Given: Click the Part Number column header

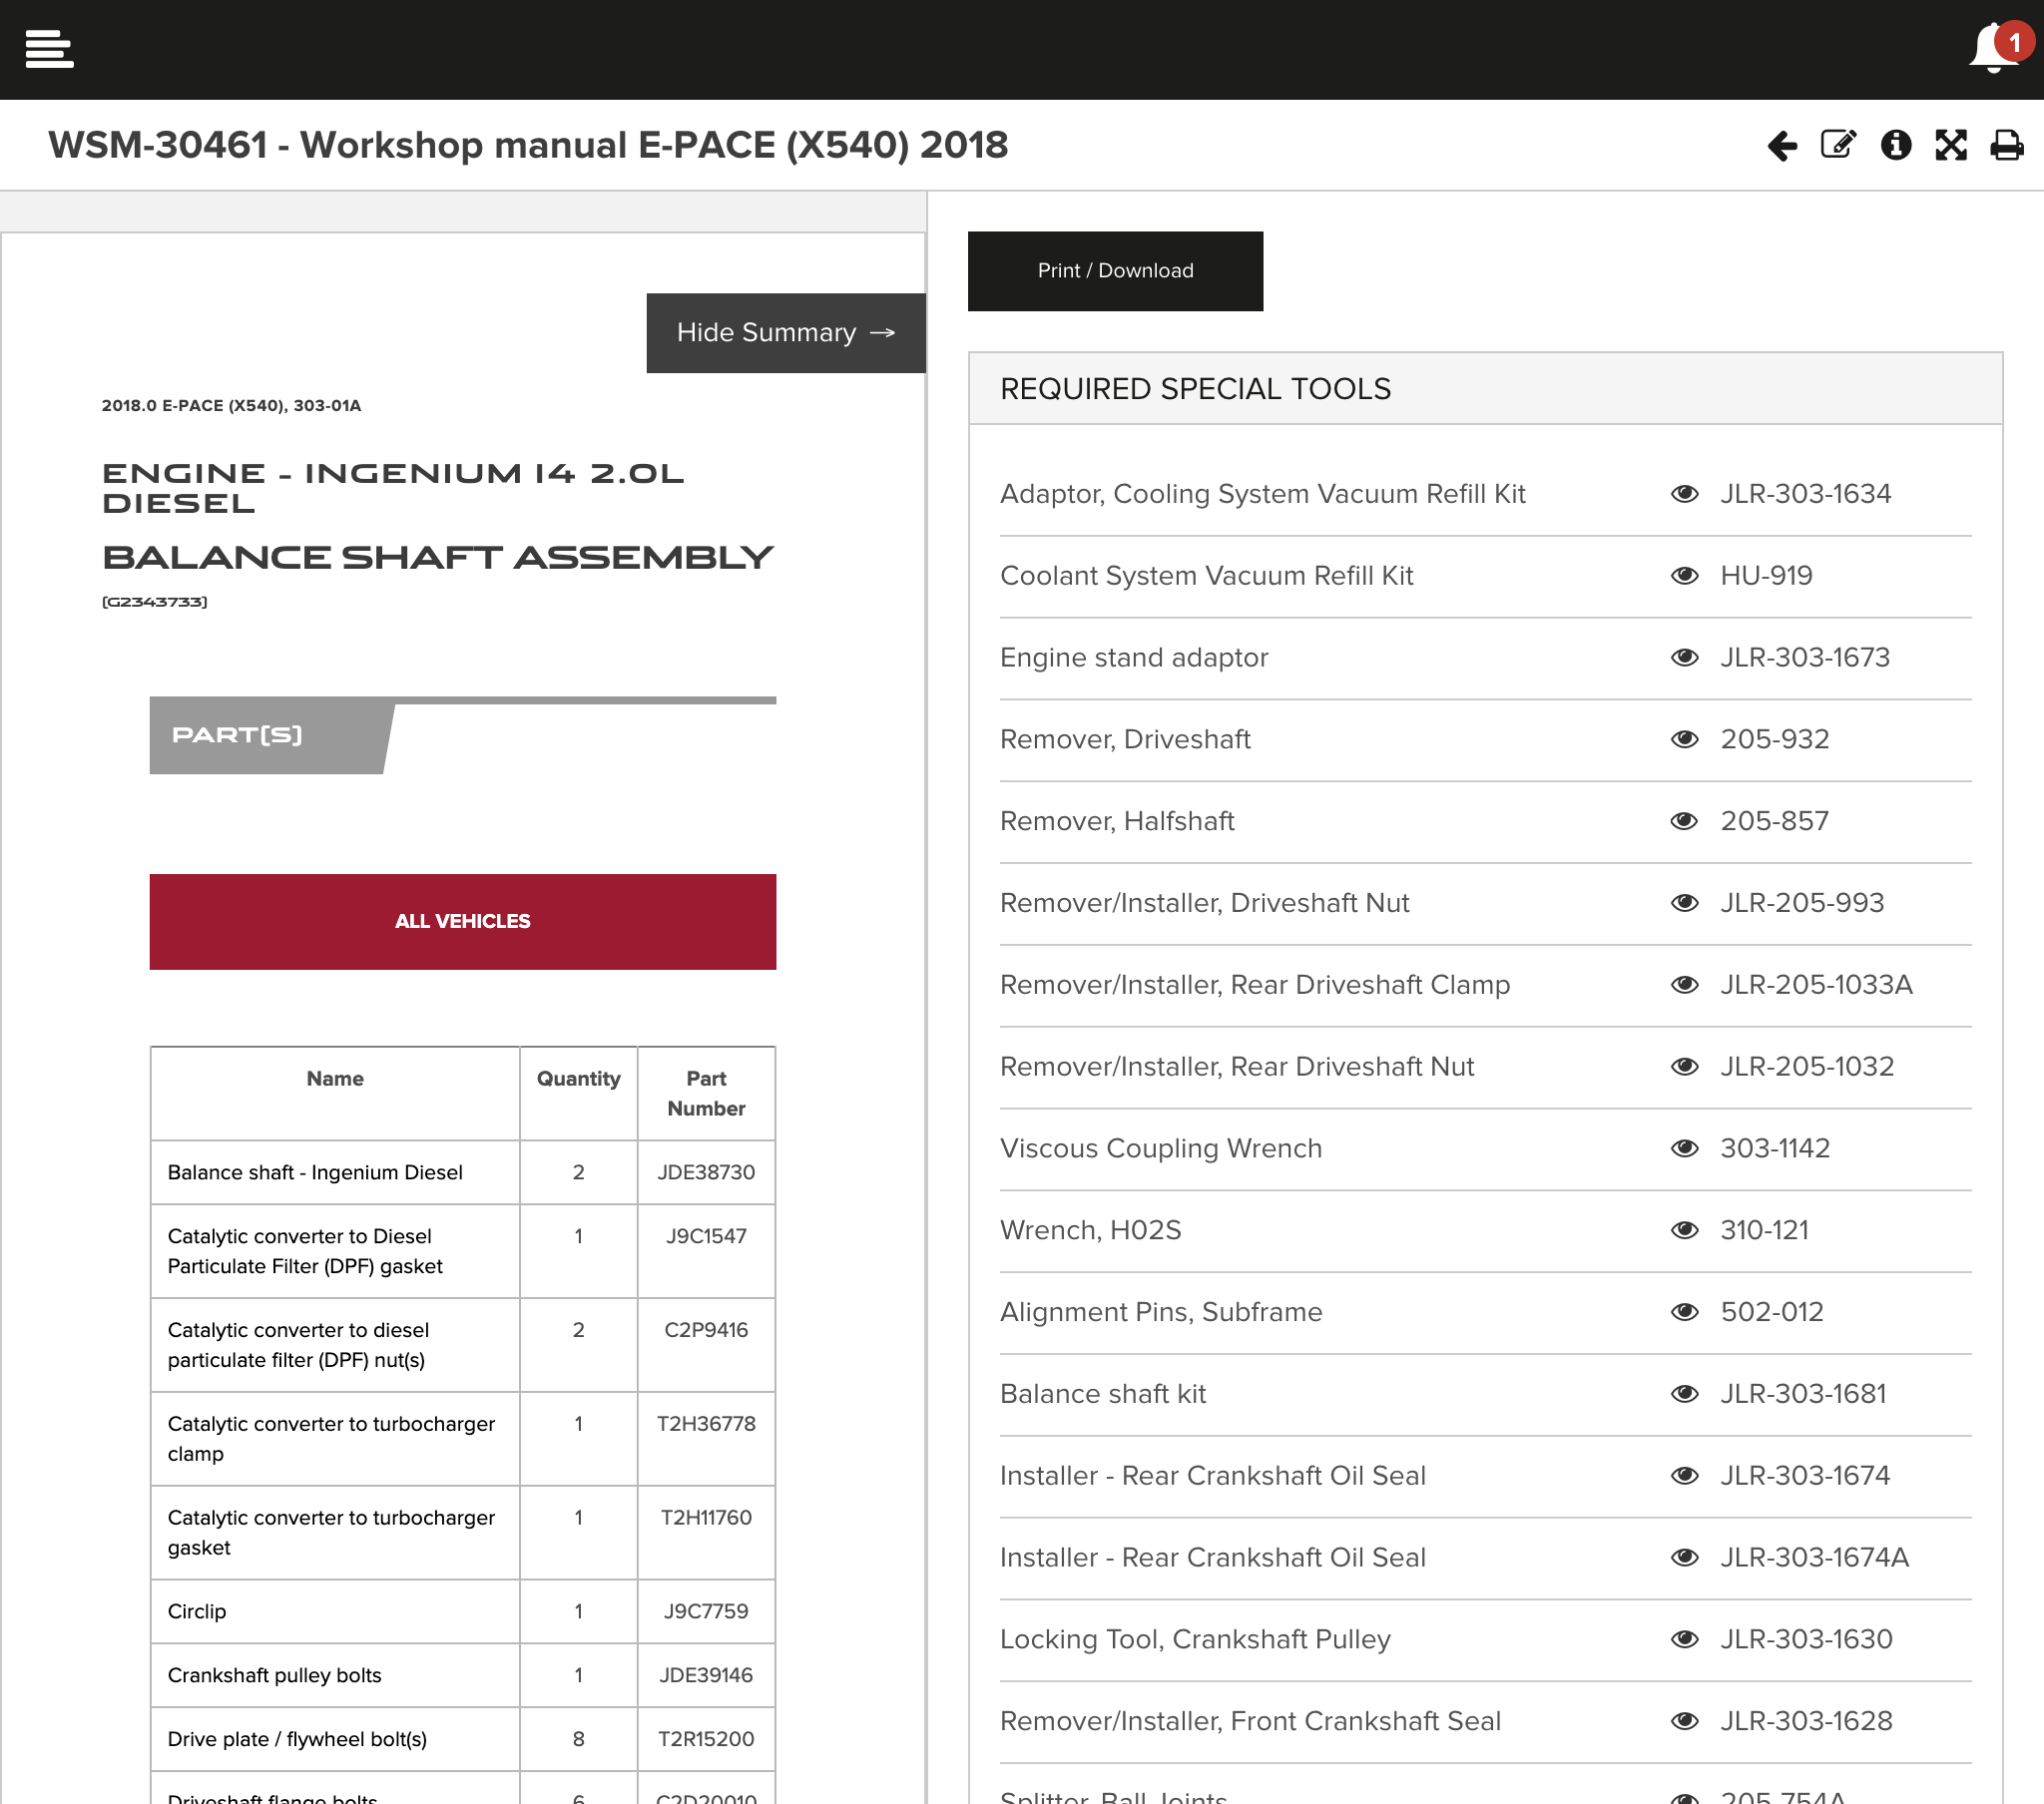Looking at the screenshot, I should (707, 1094).
